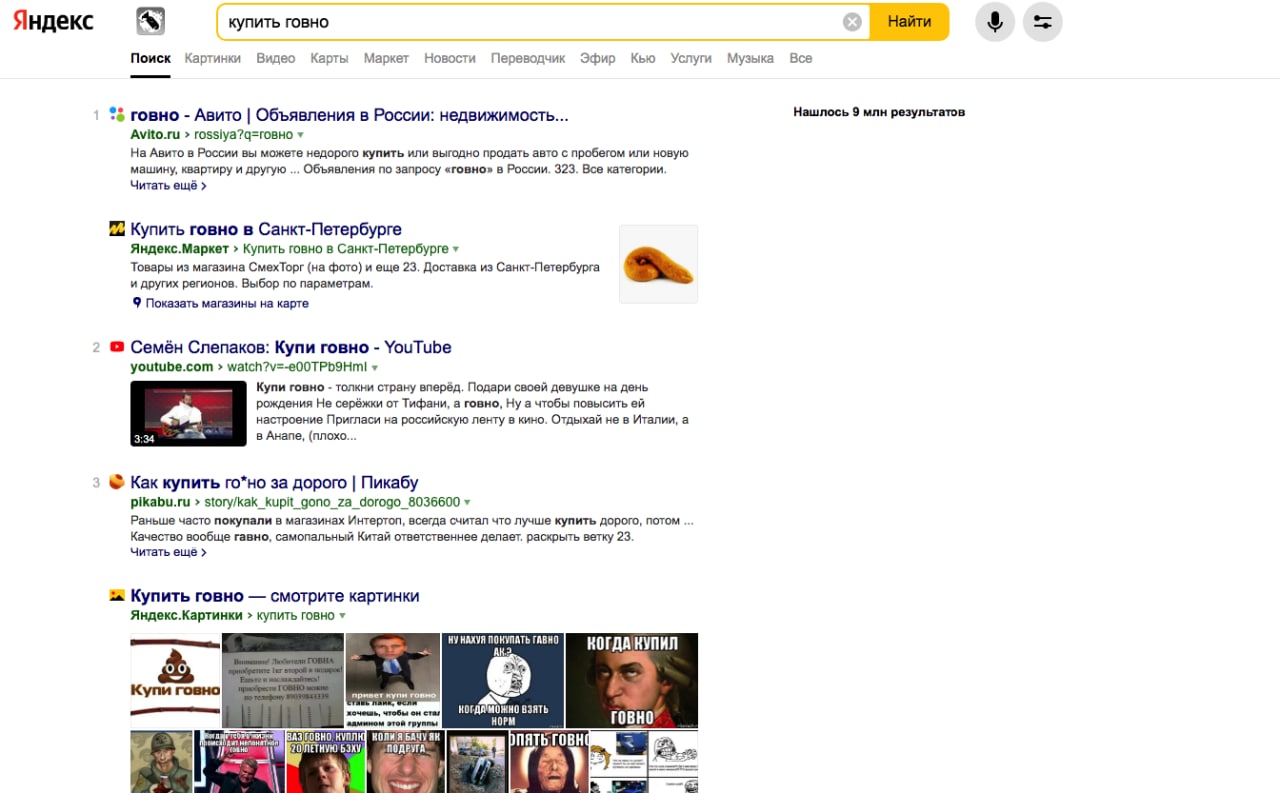Image resolution: width=1280 pixels, height=793 pixels.
Task: Expand dropdown arrow after pikabu story URL
Action: point(467,503)
